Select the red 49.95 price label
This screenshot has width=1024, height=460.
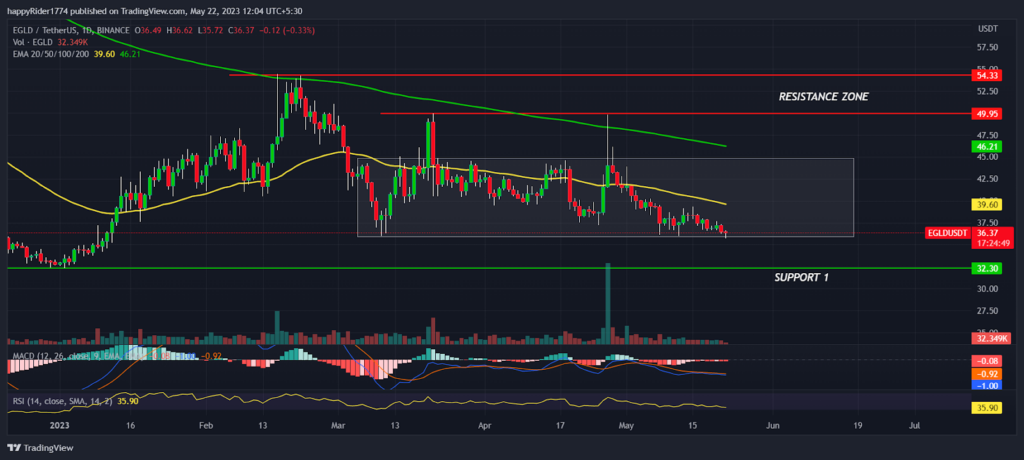(x=986, y=114)
